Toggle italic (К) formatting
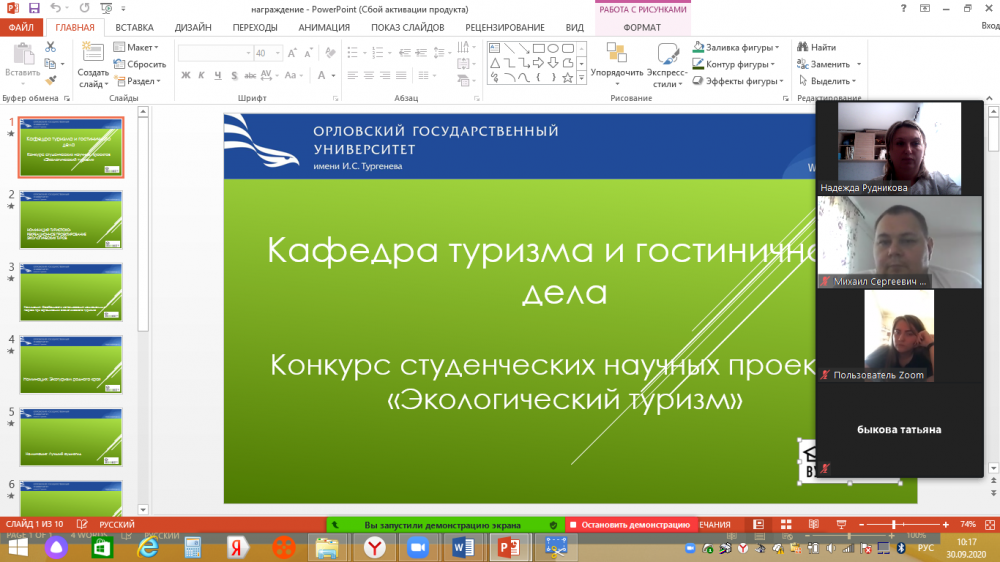The width and height of the screenshot is (1000, 562). click(201, 76)
